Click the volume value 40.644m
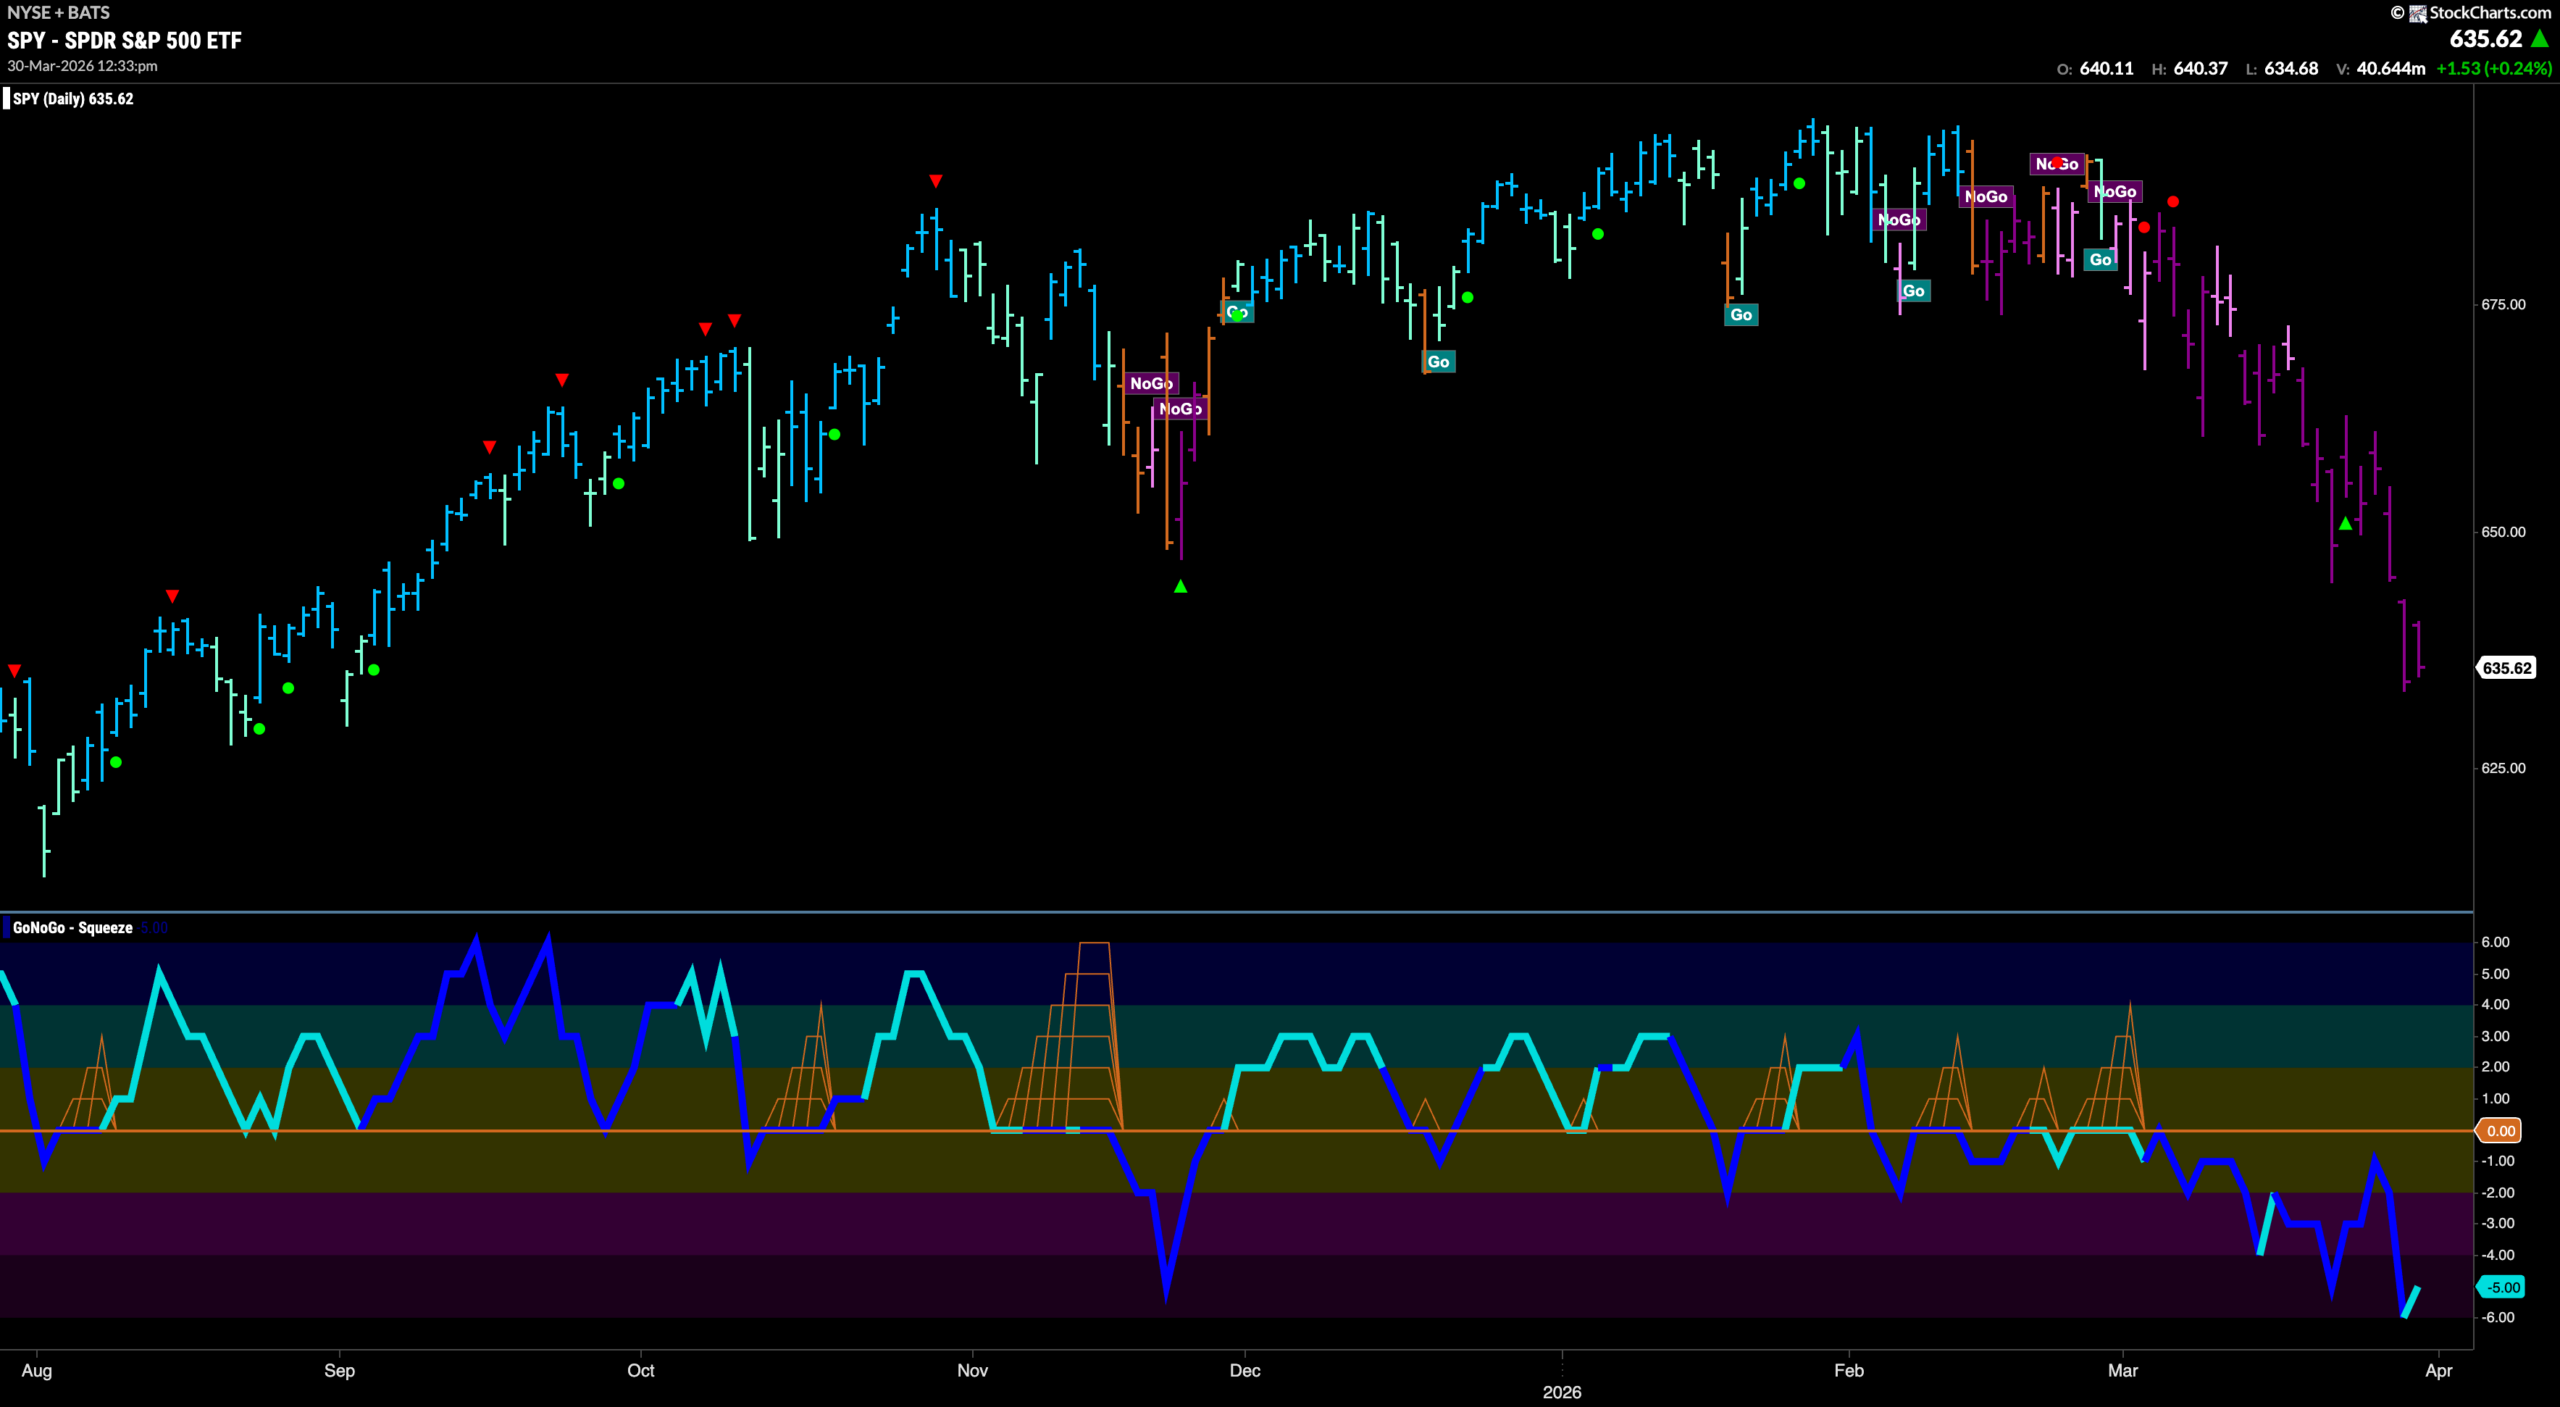 point(2391,69)
